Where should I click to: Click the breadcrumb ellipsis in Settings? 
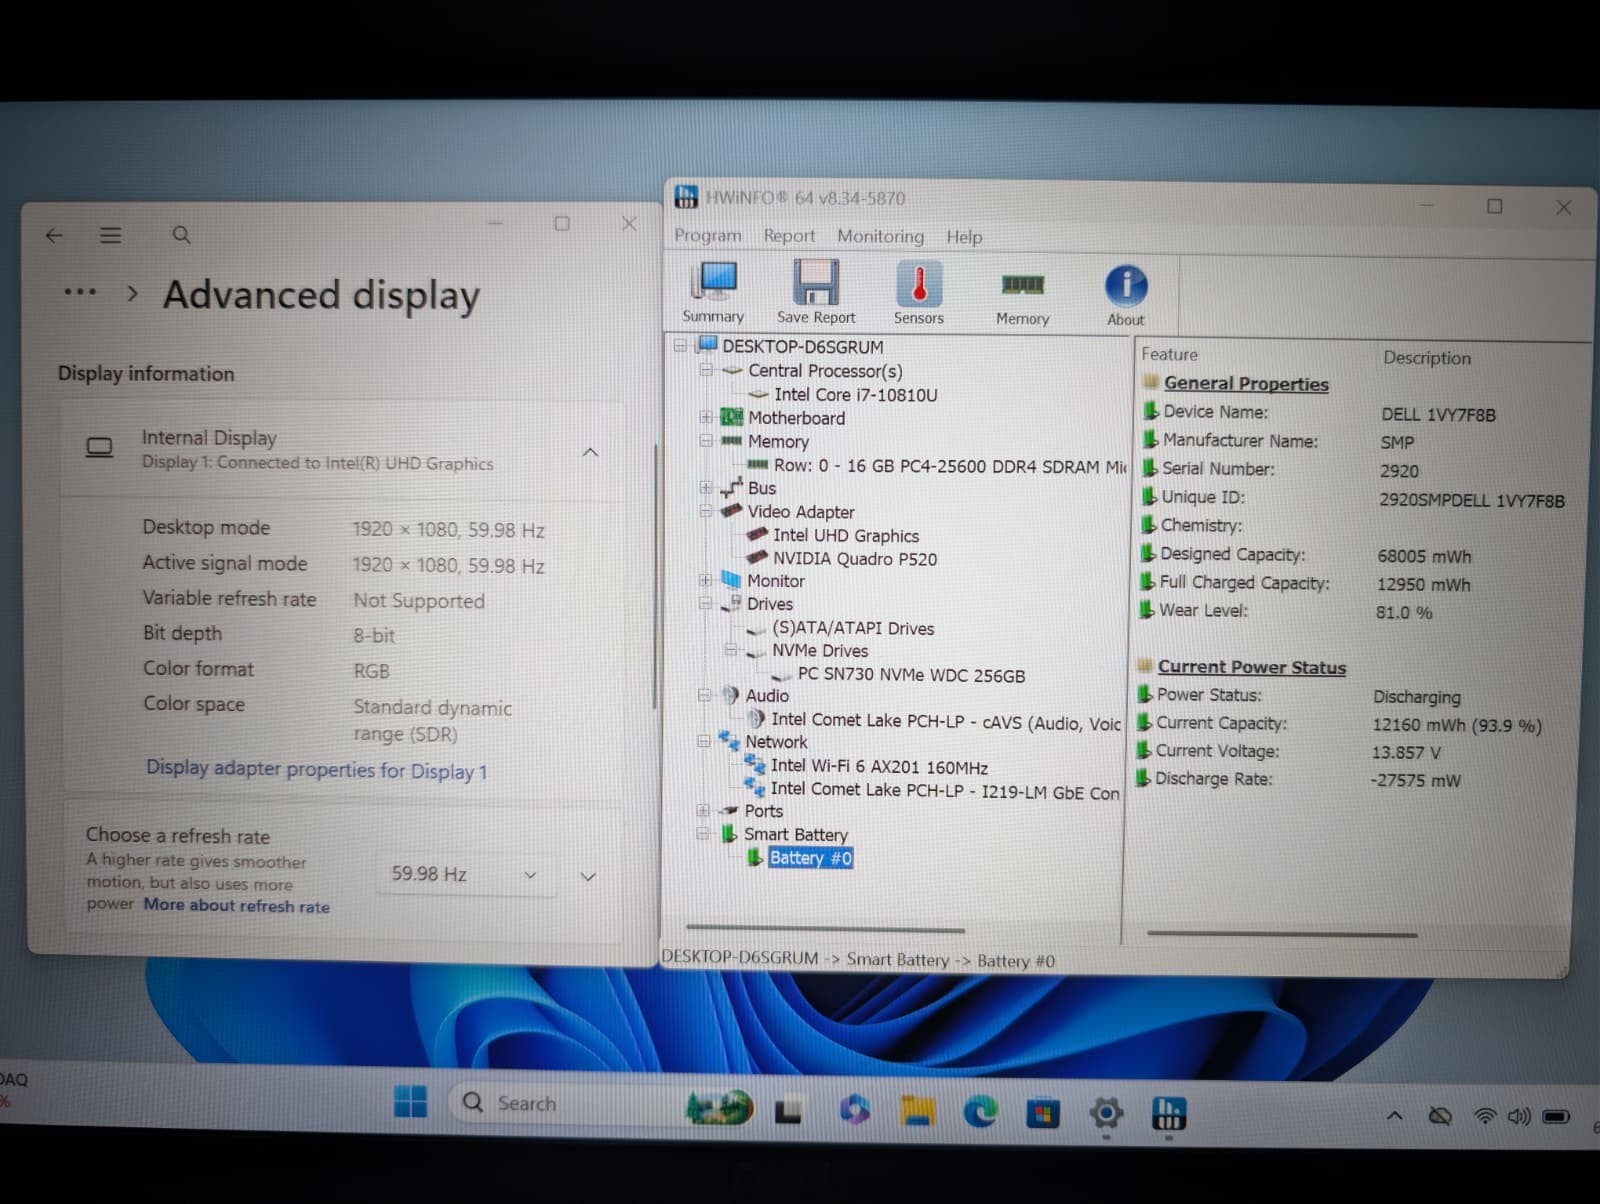80,293
